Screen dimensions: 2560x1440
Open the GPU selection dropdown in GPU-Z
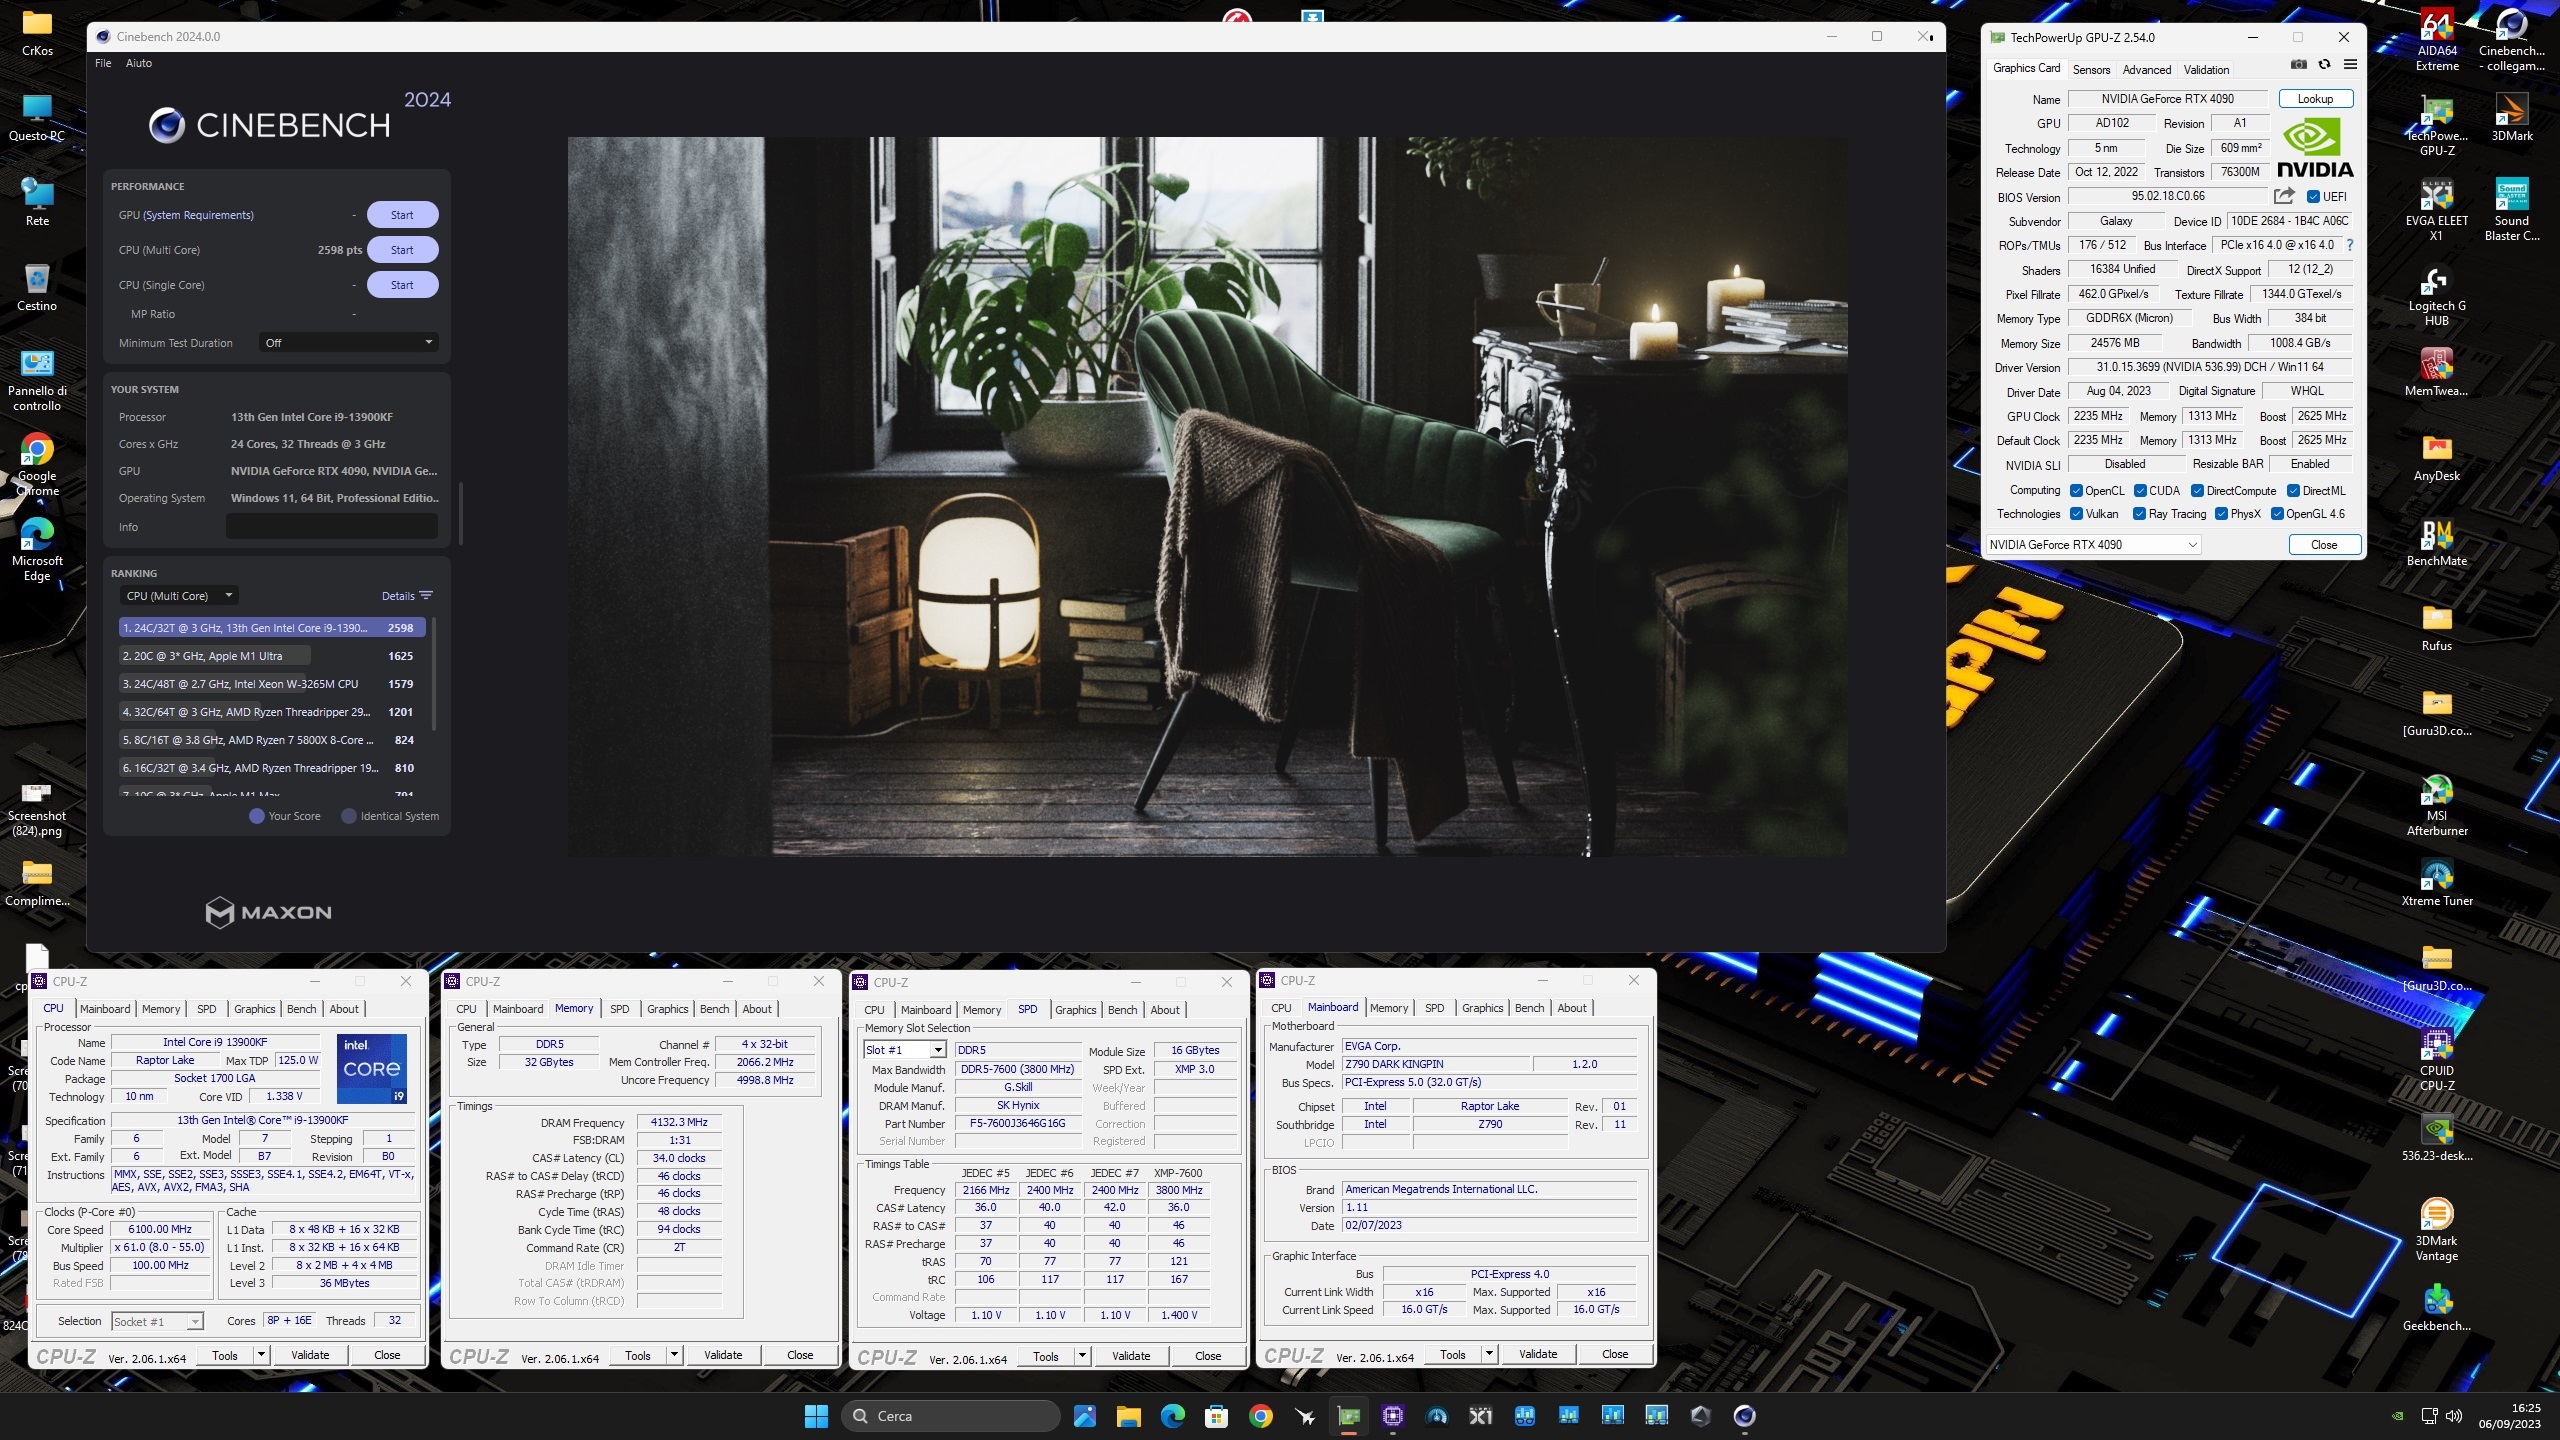click(2093, 545)
